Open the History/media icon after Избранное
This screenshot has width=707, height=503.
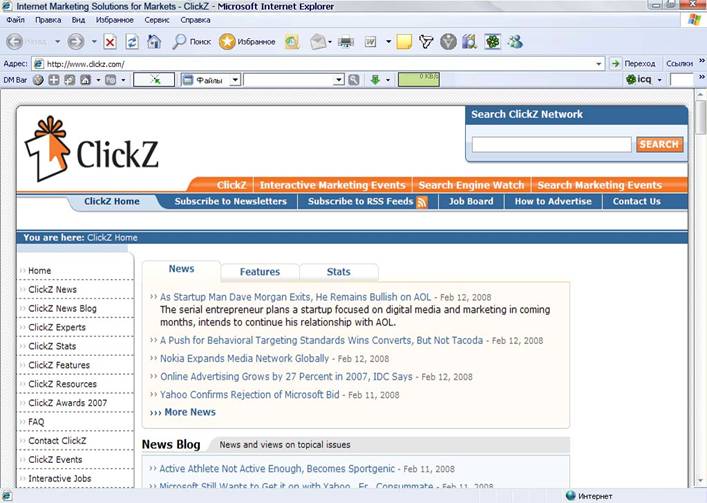pos(292,42)
